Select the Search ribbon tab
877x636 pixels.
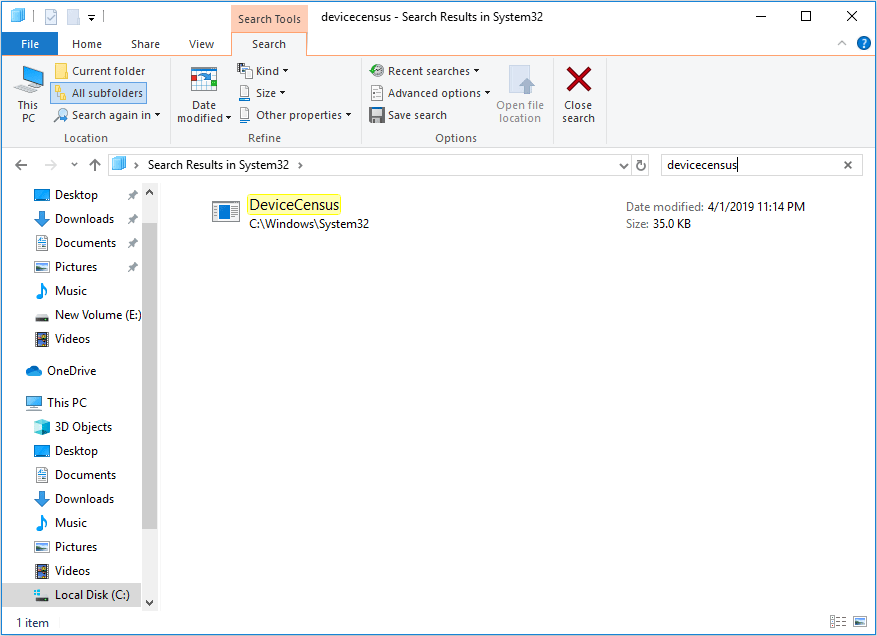(268, 44)
